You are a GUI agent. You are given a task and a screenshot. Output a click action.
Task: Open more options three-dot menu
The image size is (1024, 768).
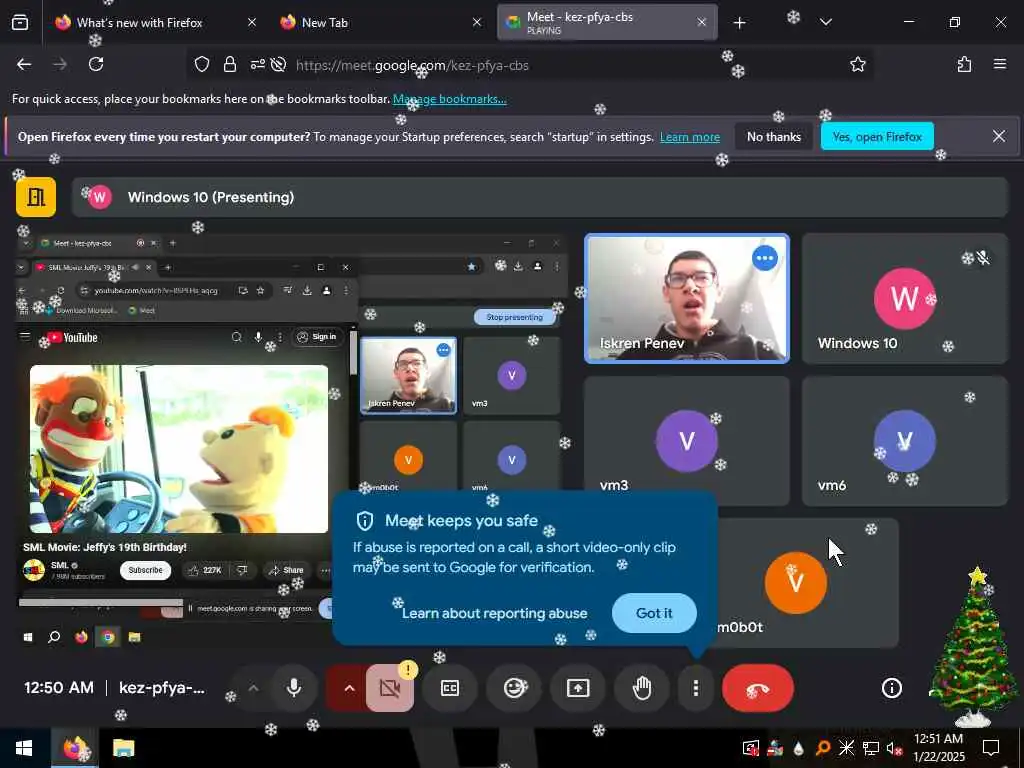click(696, 688)
